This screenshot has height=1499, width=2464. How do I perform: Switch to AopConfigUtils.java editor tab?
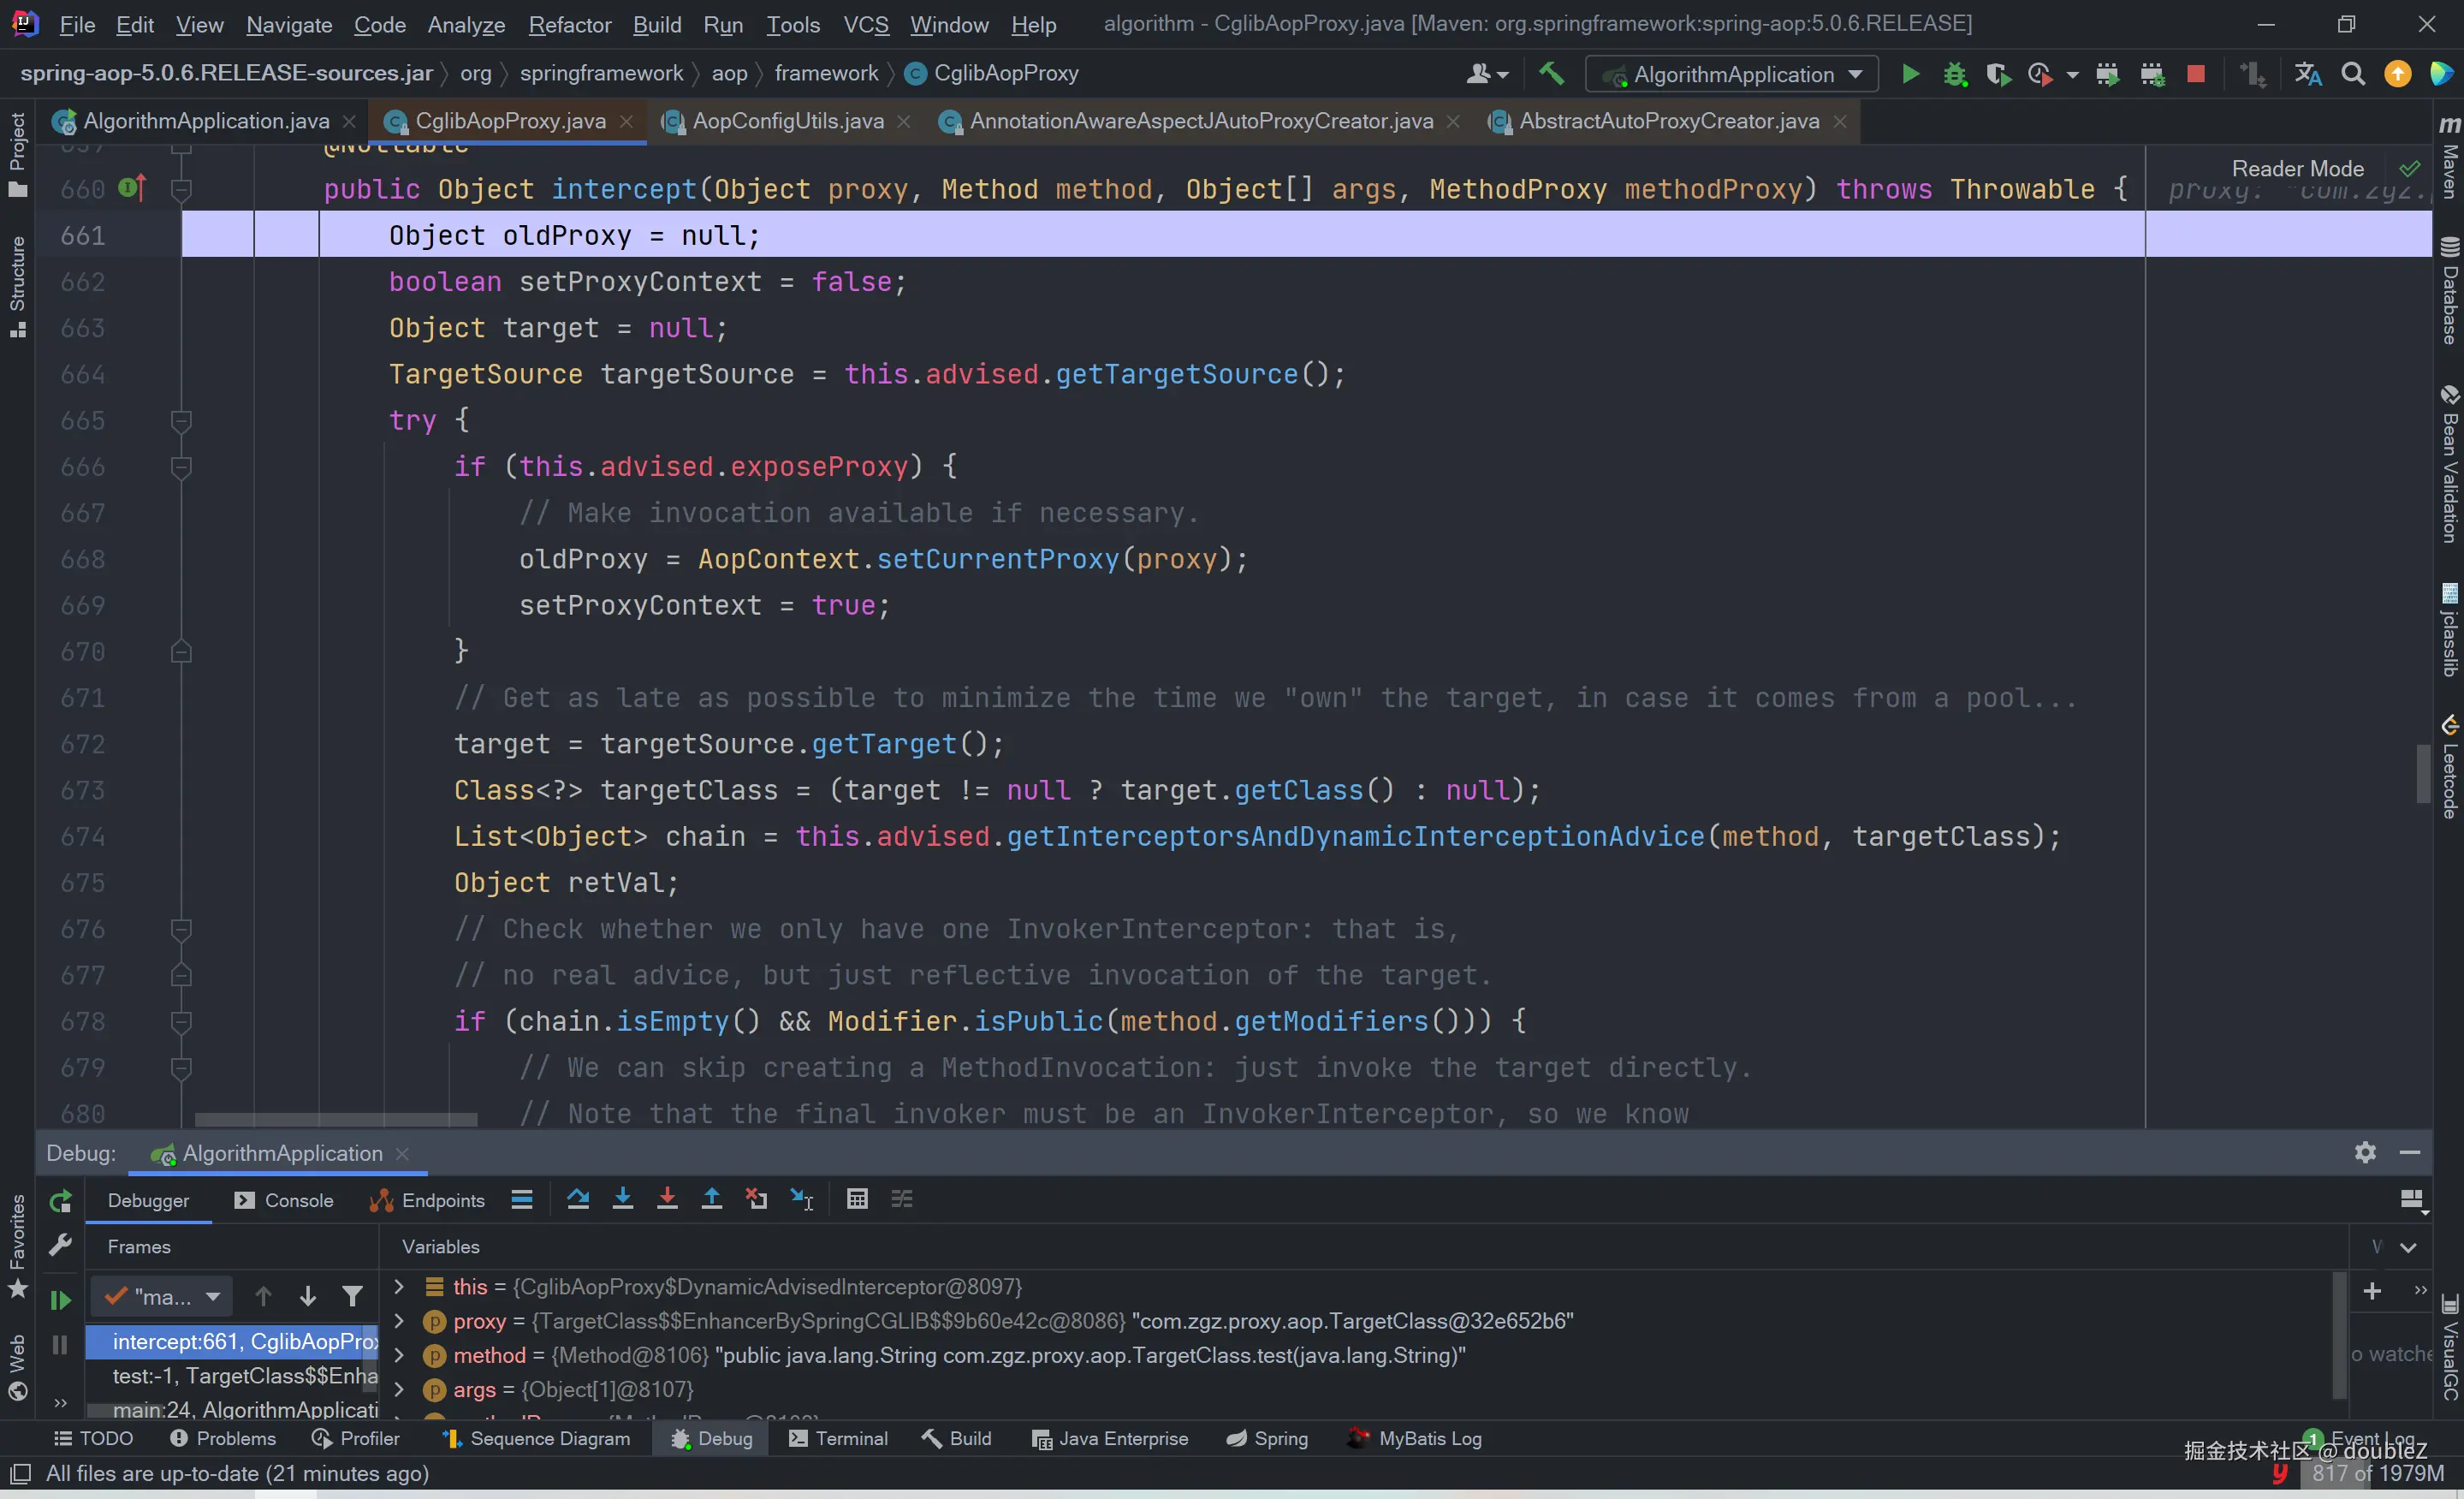787,121
